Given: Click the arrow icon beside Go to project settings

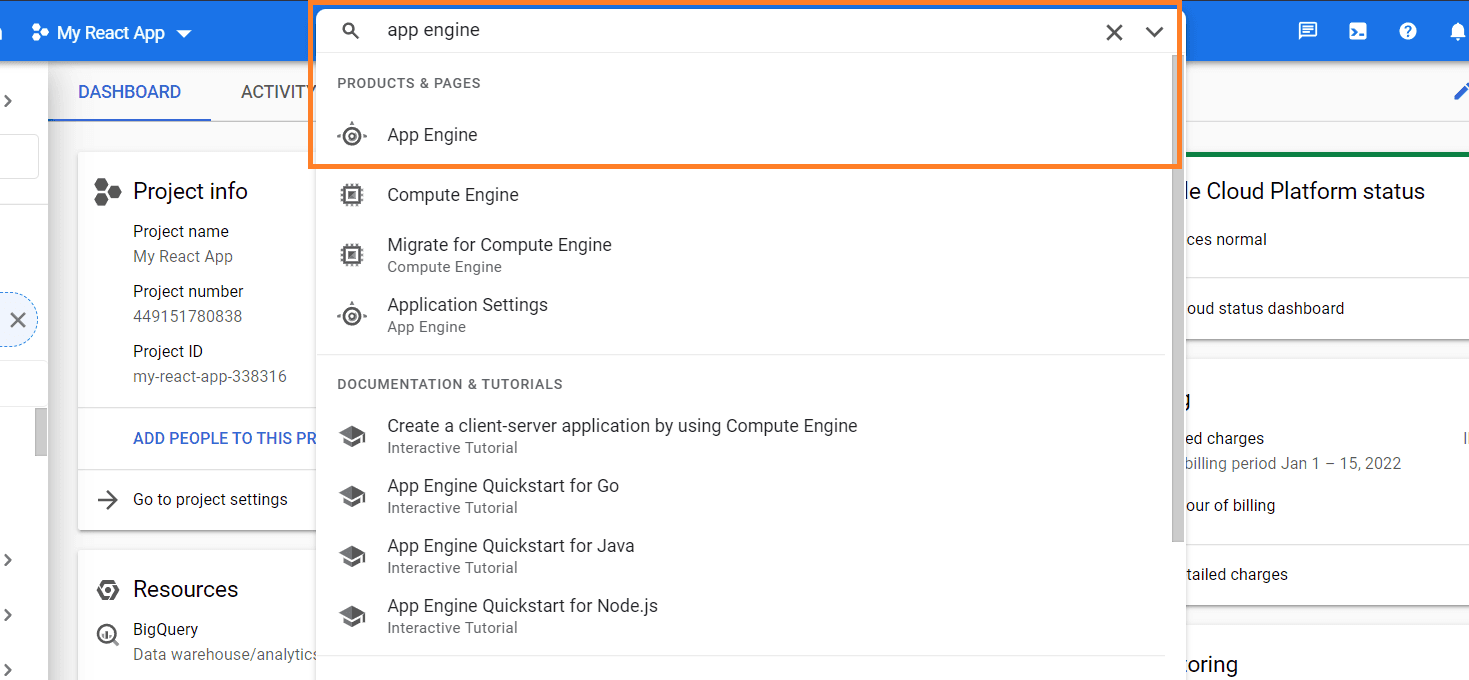Looking at the screenshot, I should [x=107, y=499].
